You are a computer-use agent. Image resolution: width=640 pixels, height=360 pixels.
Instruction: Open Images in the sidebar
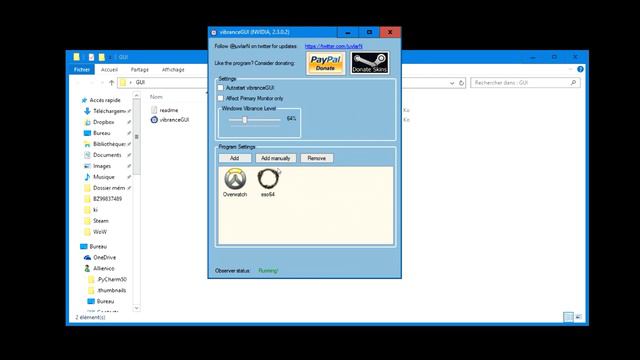(98, 166)
